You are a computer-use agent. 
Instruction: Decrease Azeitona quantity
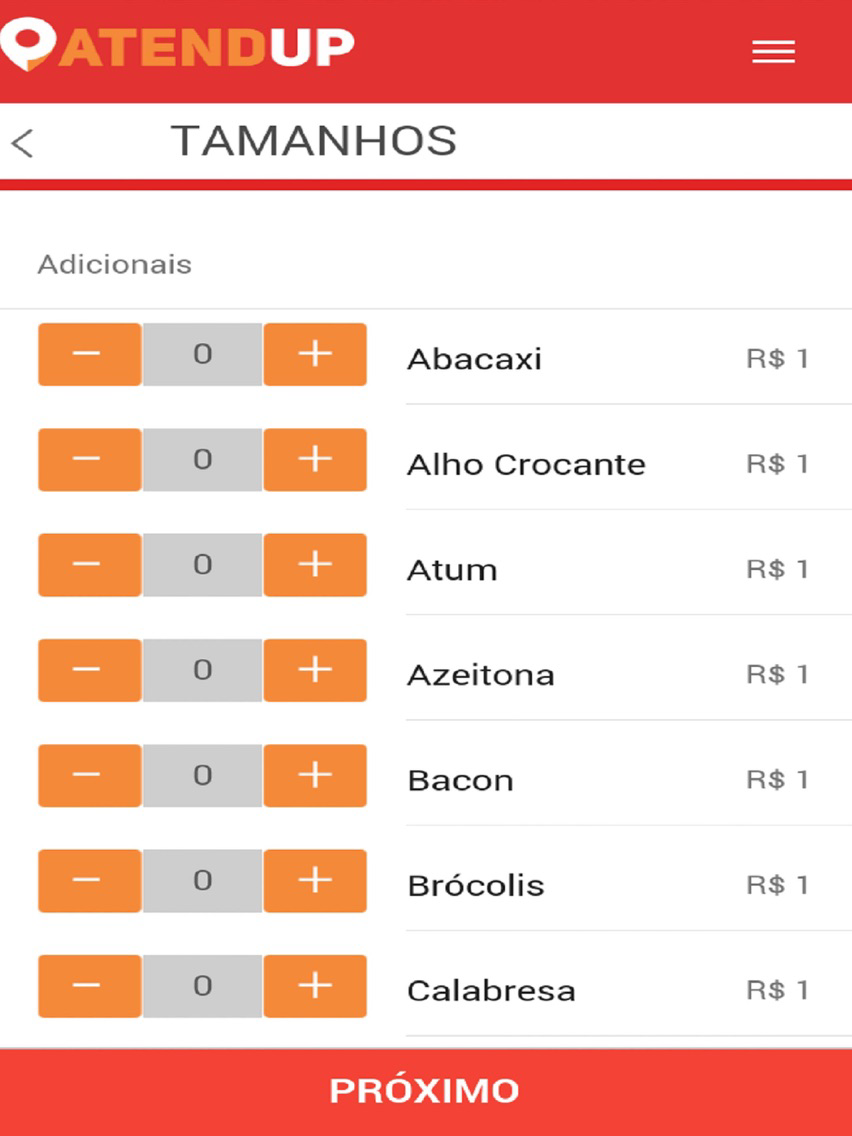coord(90,670)
